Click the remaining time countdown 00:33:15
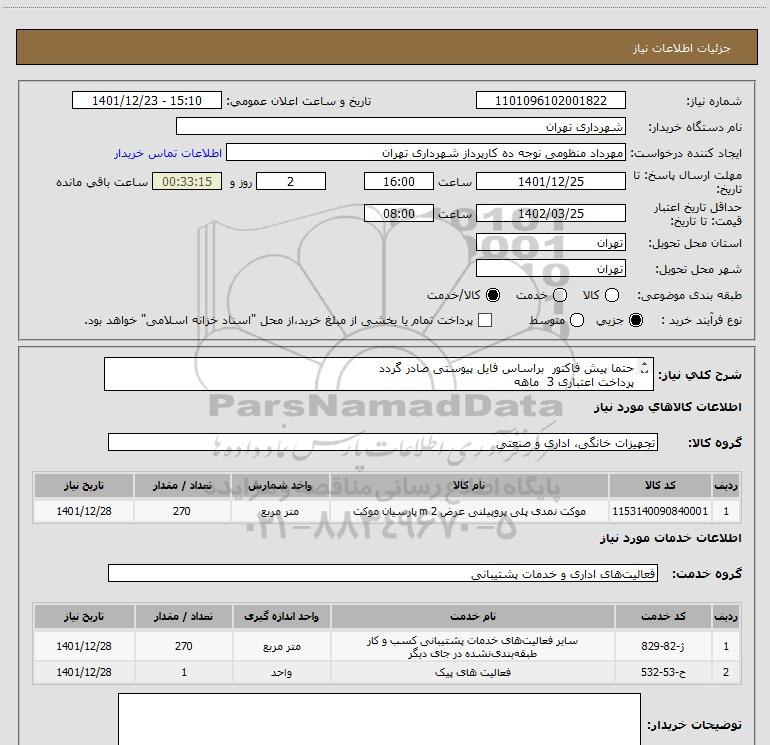 point(187,181)
